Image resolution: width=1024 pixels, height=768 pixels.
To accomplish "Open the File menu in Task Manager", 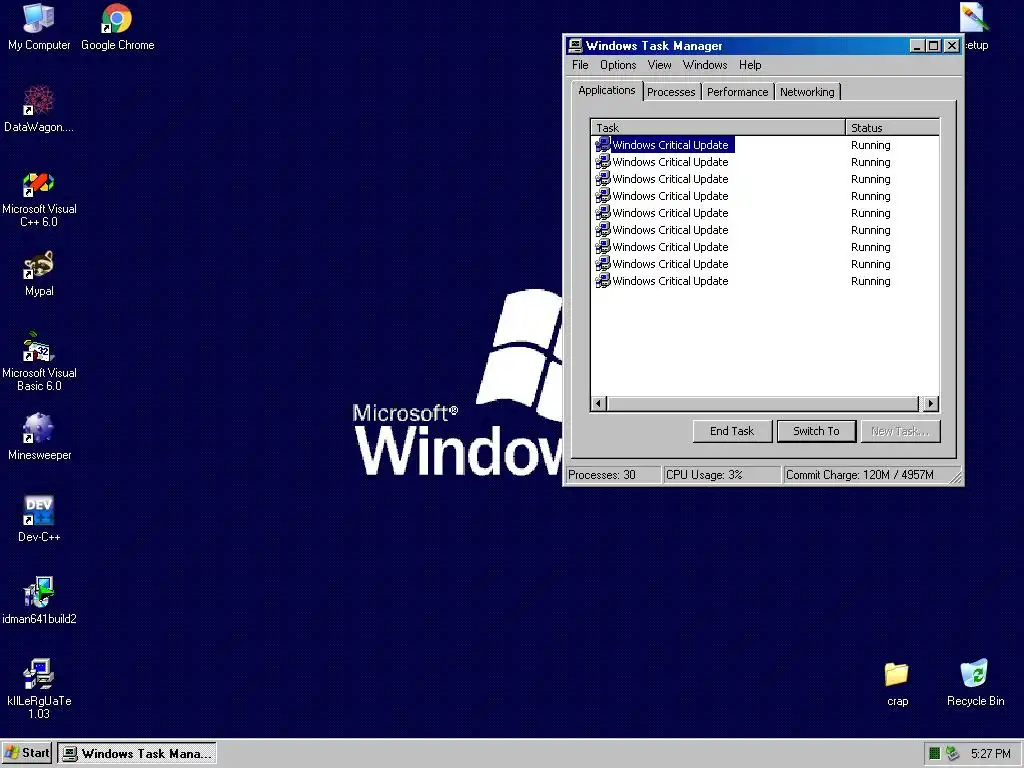I will [x=580, y=65].
